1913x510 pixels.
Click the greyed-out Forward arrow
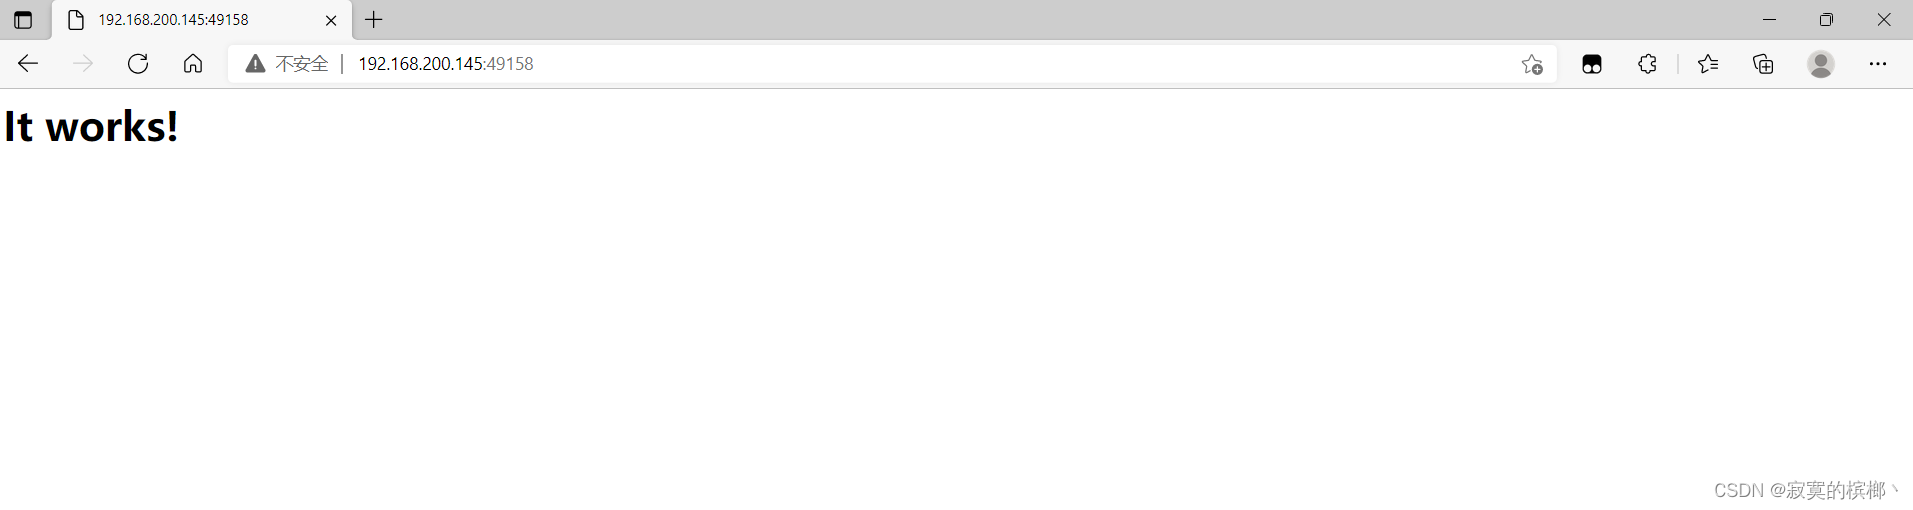(x=83, y=64)
